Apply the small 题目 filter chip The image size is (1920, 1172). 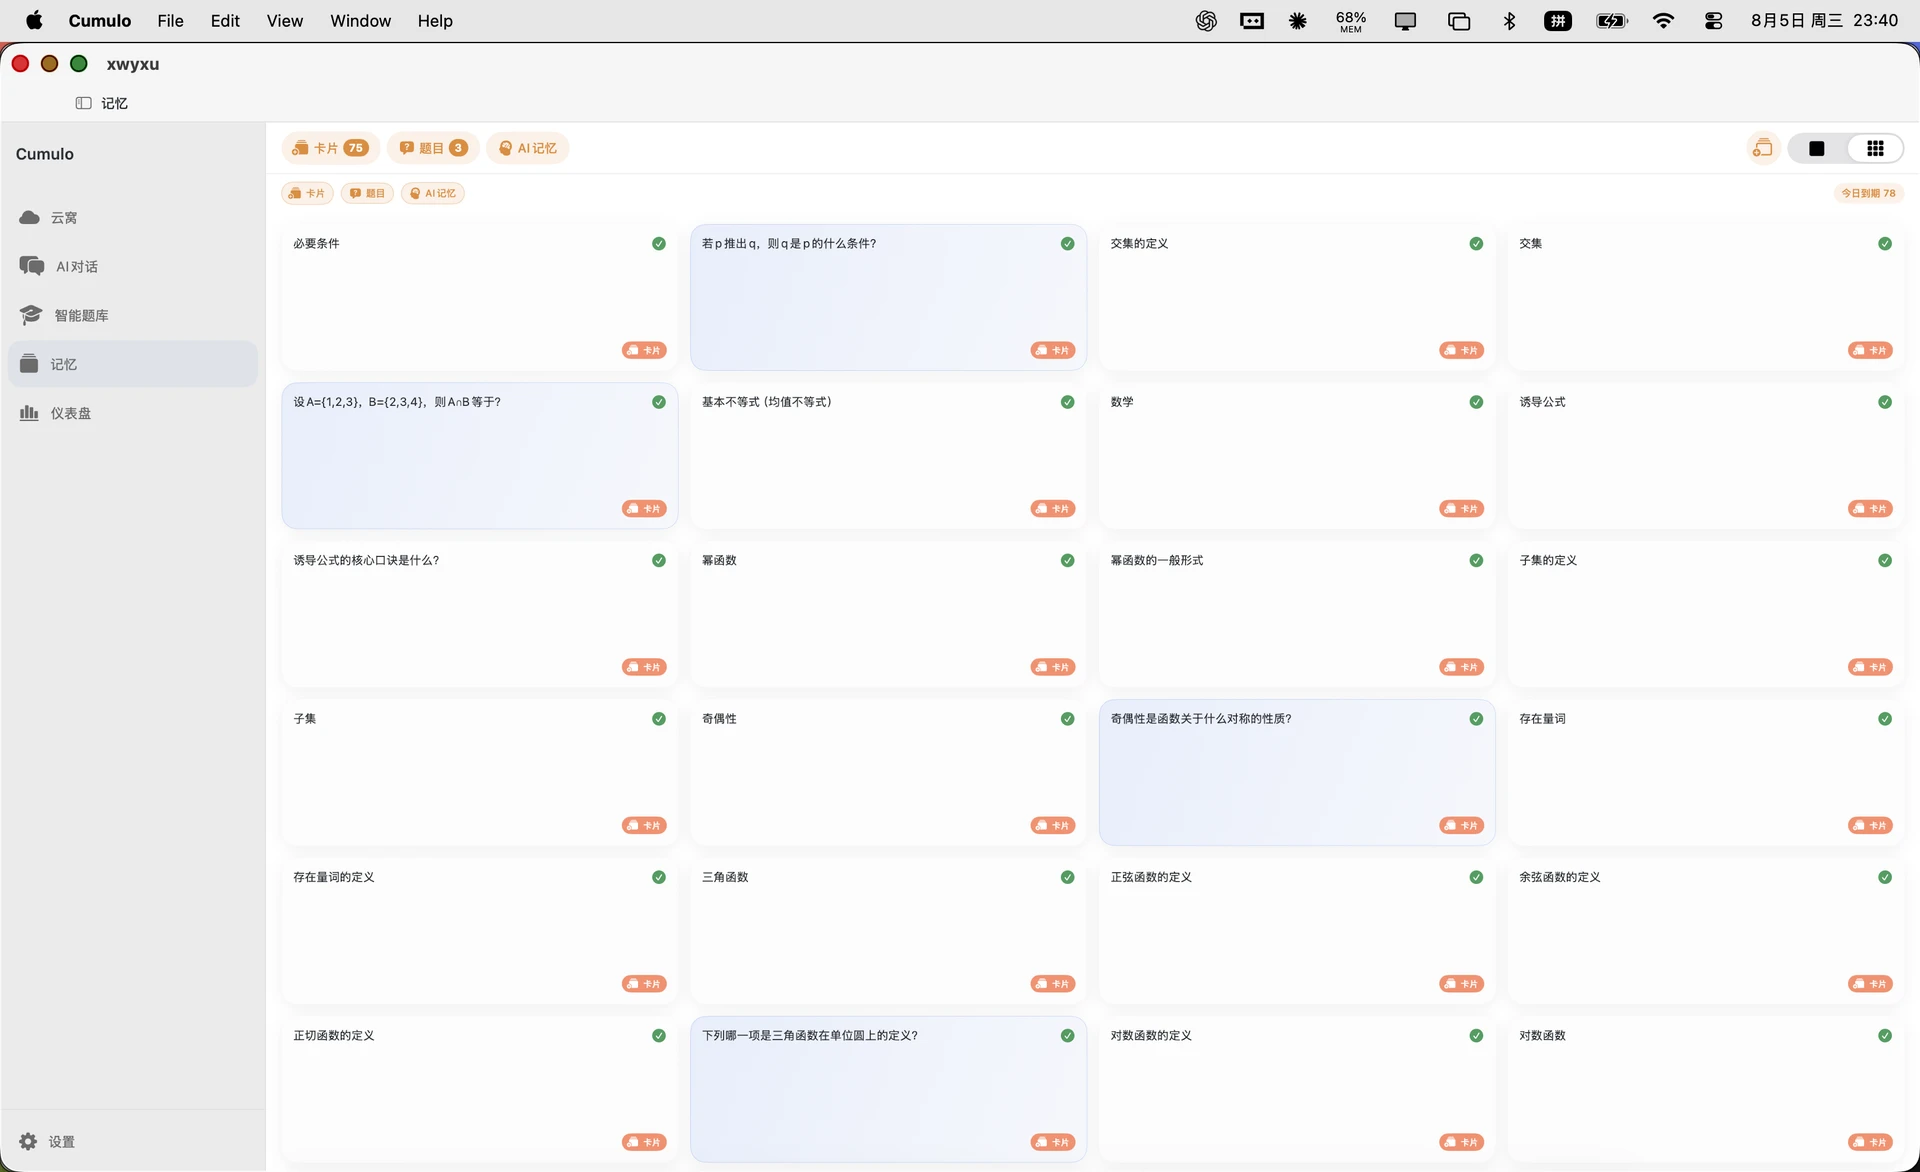click(367, 193)
